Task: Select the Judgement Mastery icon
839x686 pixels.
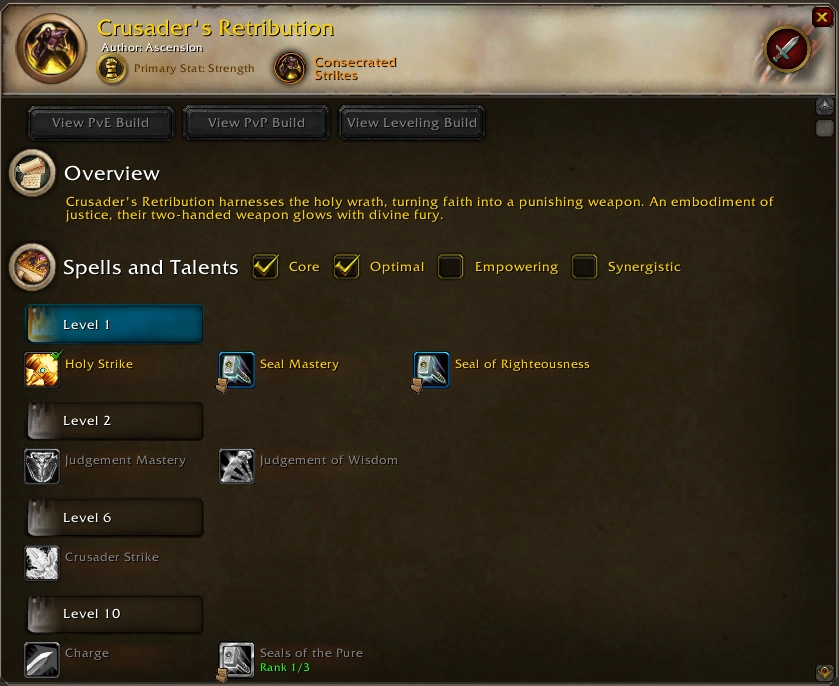Action: tap(42, 466)
